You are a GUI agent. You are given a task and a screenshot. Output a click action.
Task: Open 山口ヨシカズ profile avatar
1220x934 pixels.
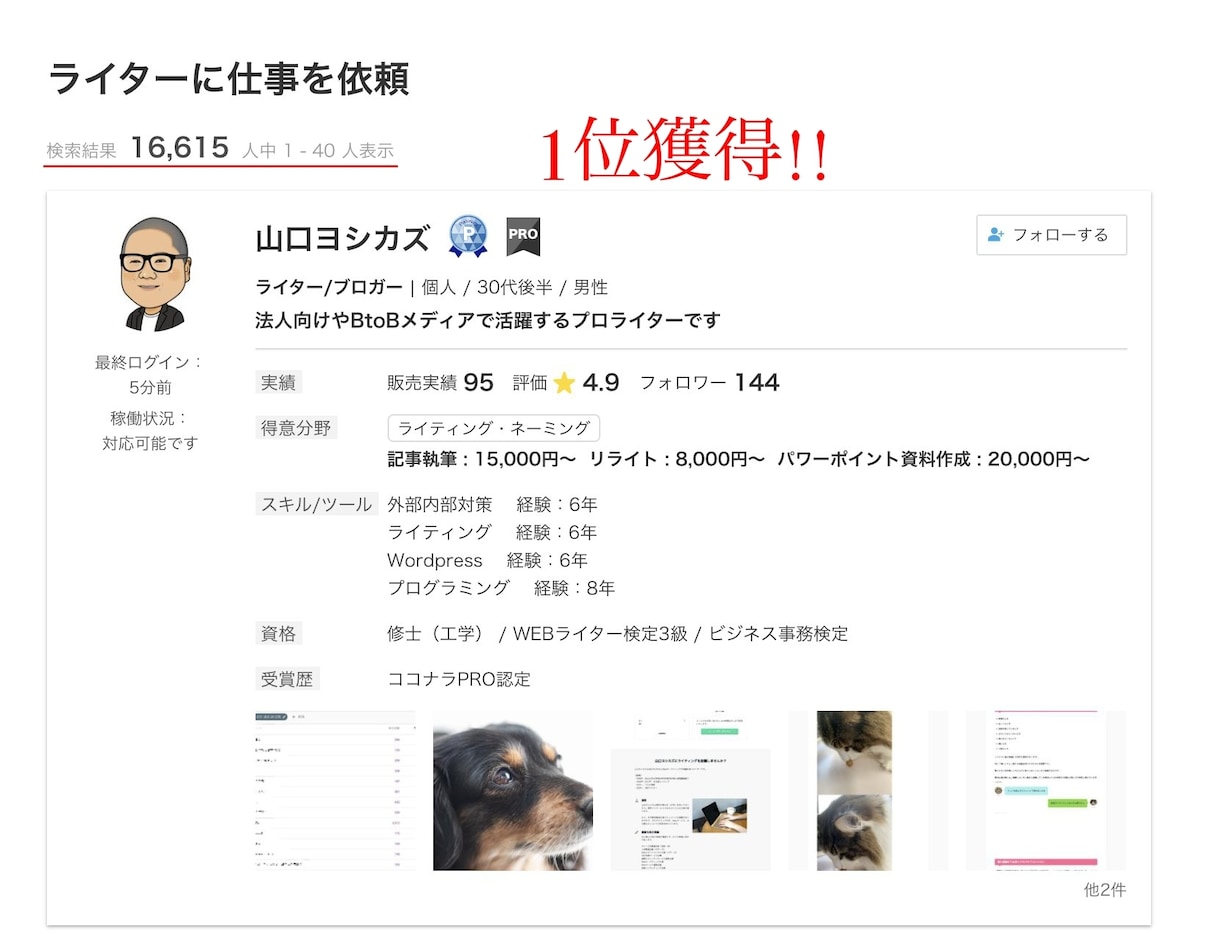153,273
